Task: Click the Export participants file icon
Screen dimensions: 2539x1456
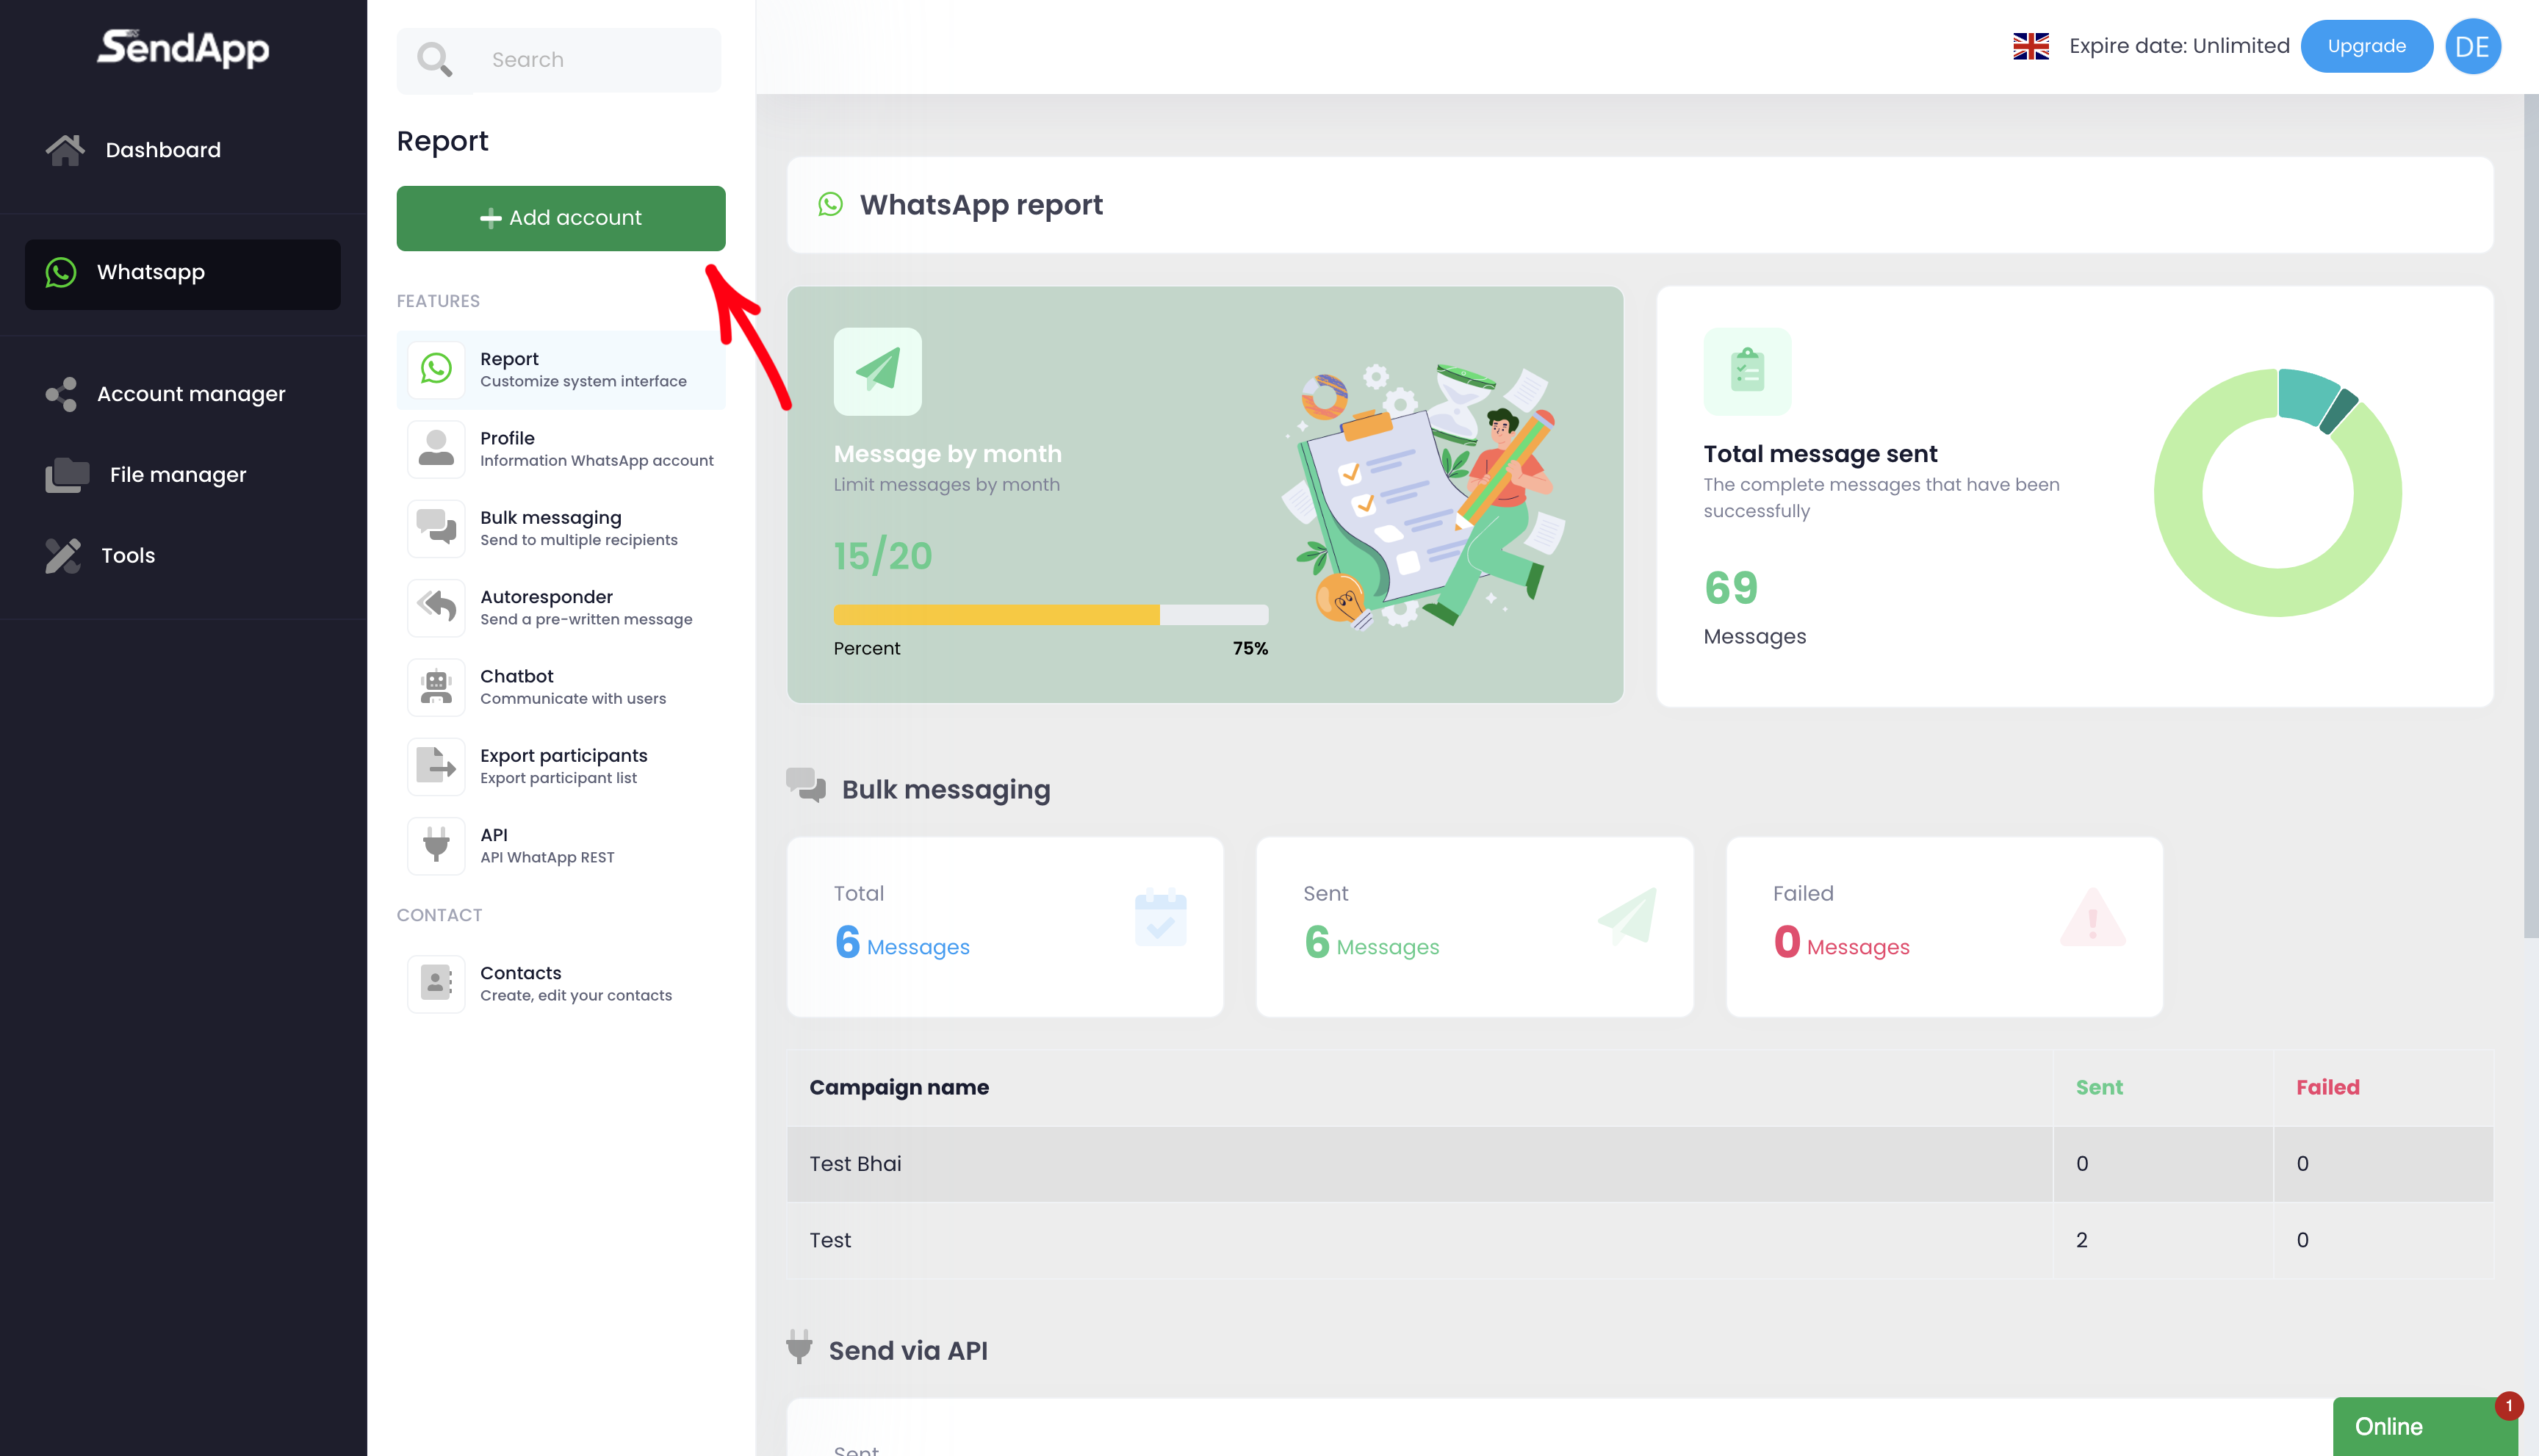Action: [x=436, y=766]
